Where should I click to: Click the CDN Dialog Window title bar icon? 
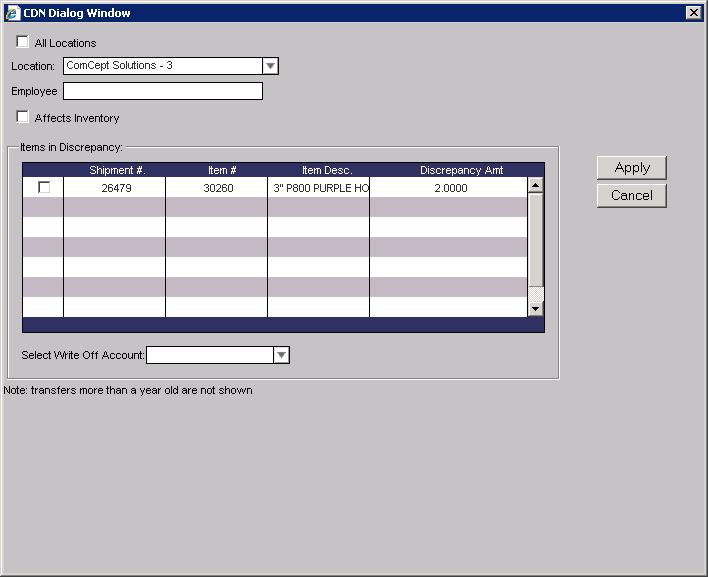point(12,13)
